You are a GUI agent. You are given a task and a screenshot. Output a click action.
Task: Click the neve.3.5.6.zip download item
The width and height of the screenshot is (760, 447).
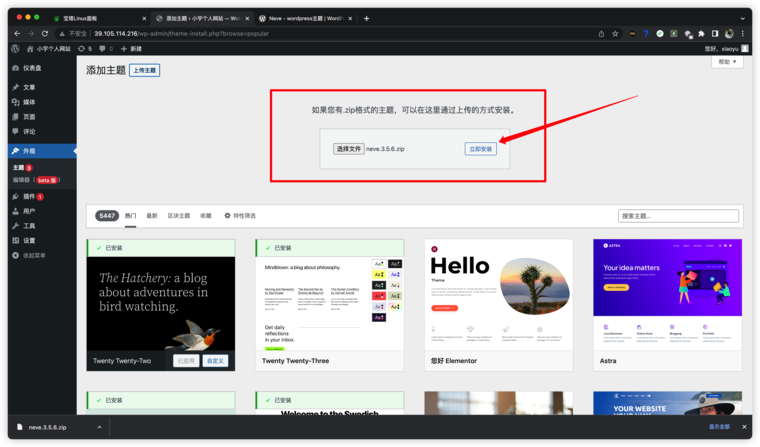[48, 427]
